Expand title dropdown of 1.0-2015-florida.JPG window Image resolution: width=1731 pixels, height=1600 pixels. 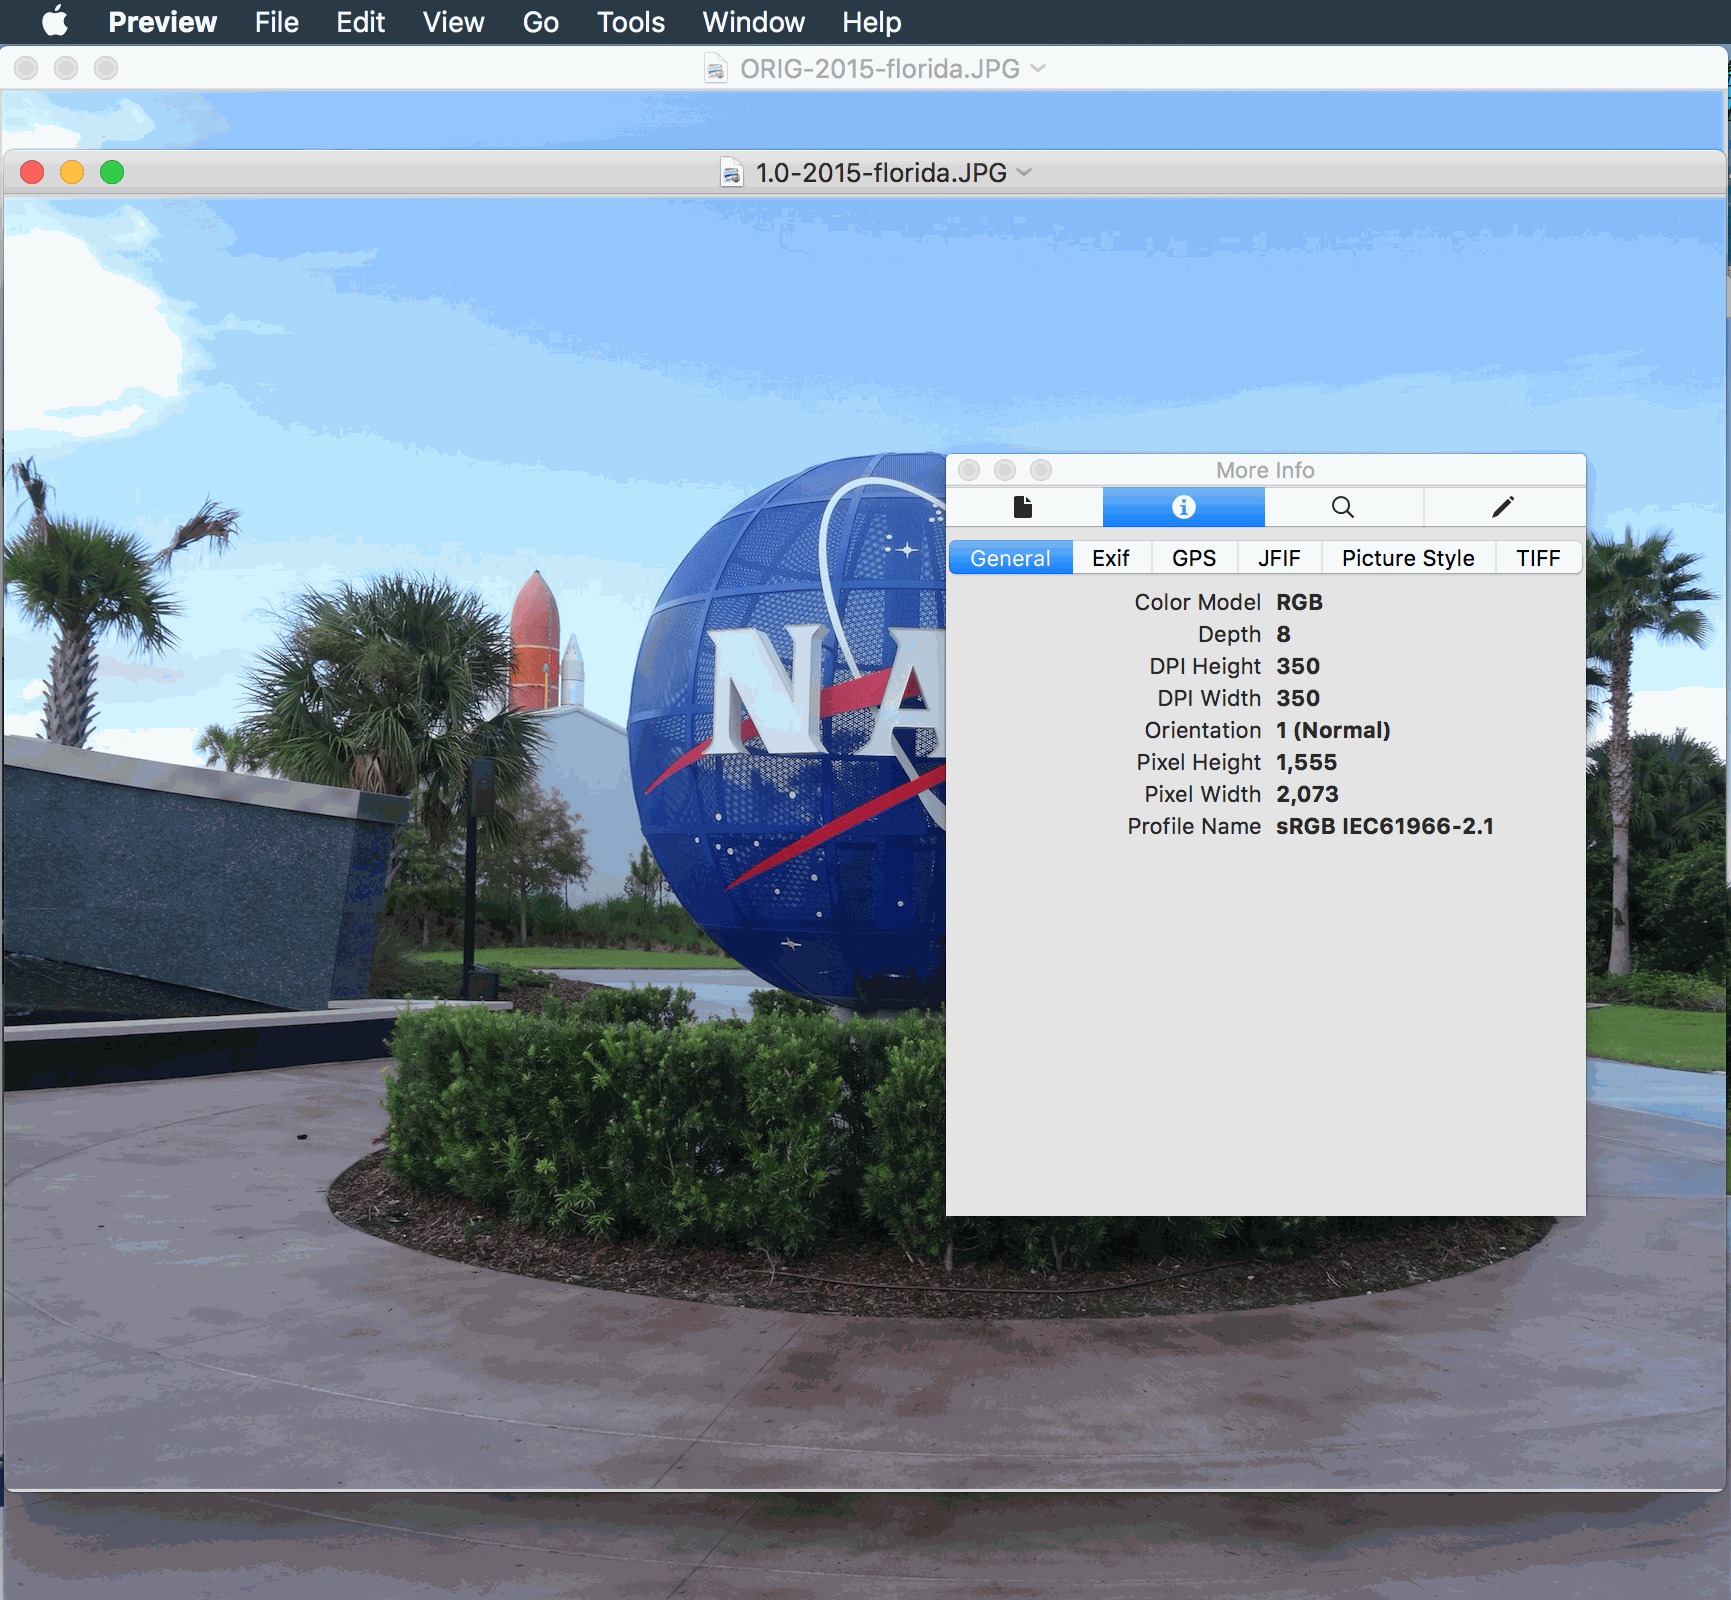point(1025,172)
